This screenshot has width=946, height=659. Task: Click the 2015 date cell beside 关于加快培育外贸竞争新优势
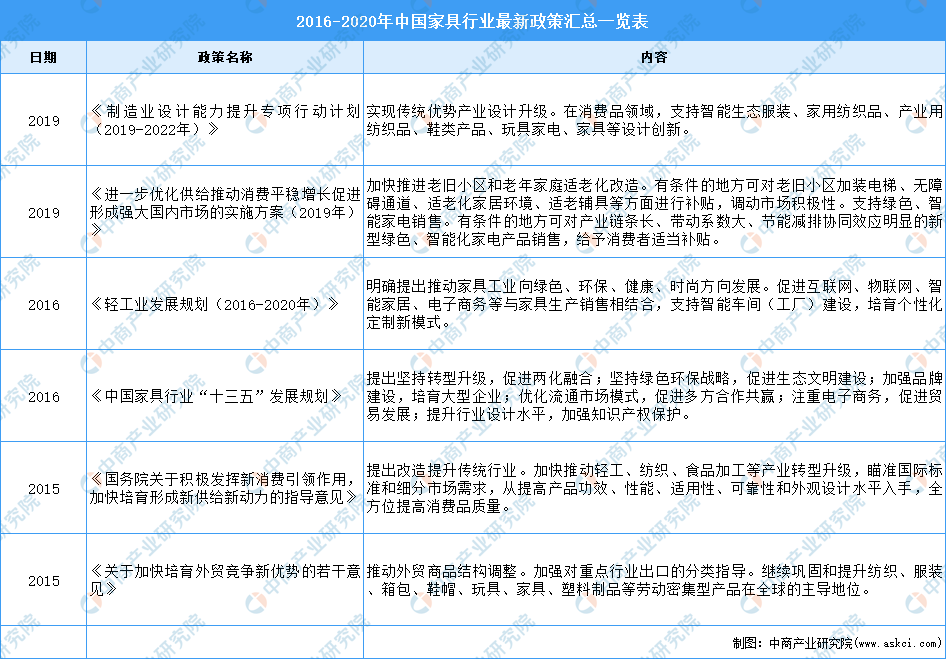click(x=43, y=580)
